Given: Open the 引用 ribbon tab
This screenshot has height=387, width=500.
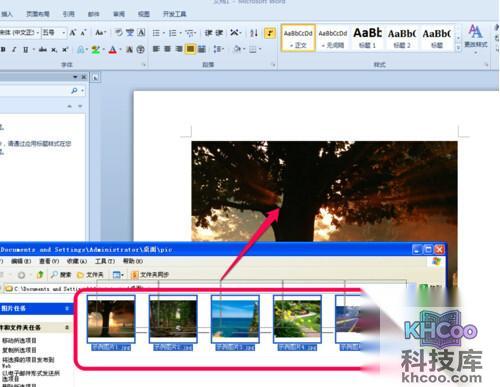Looking at the screenshot, I should coord(68,14).
